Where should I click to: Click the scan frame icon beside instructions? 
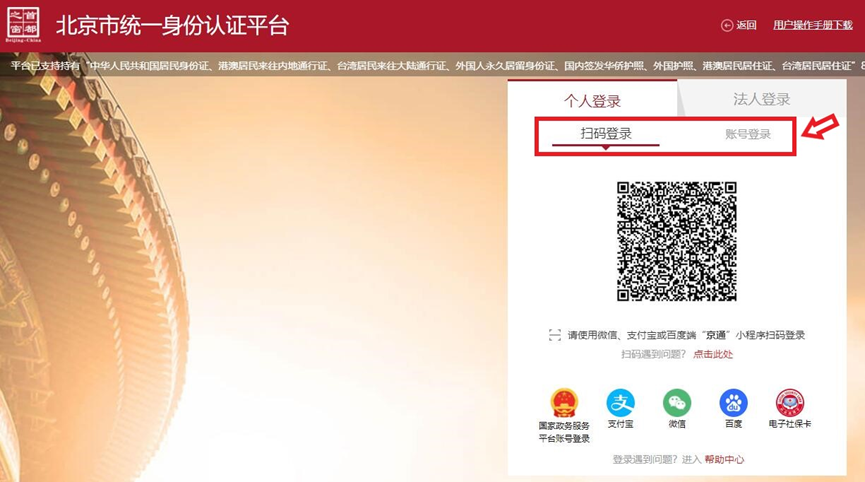[x=554, y=335]
